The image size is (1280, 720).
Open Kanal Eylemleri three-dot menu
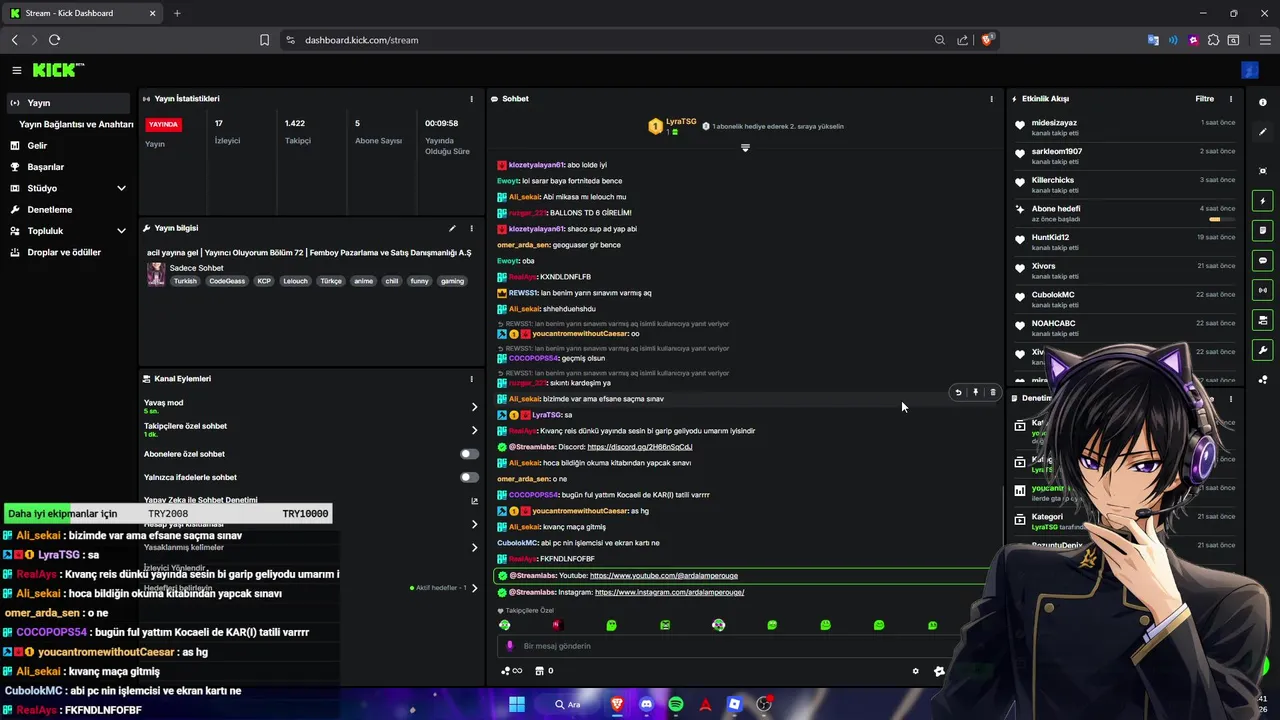tap(472, 379)
